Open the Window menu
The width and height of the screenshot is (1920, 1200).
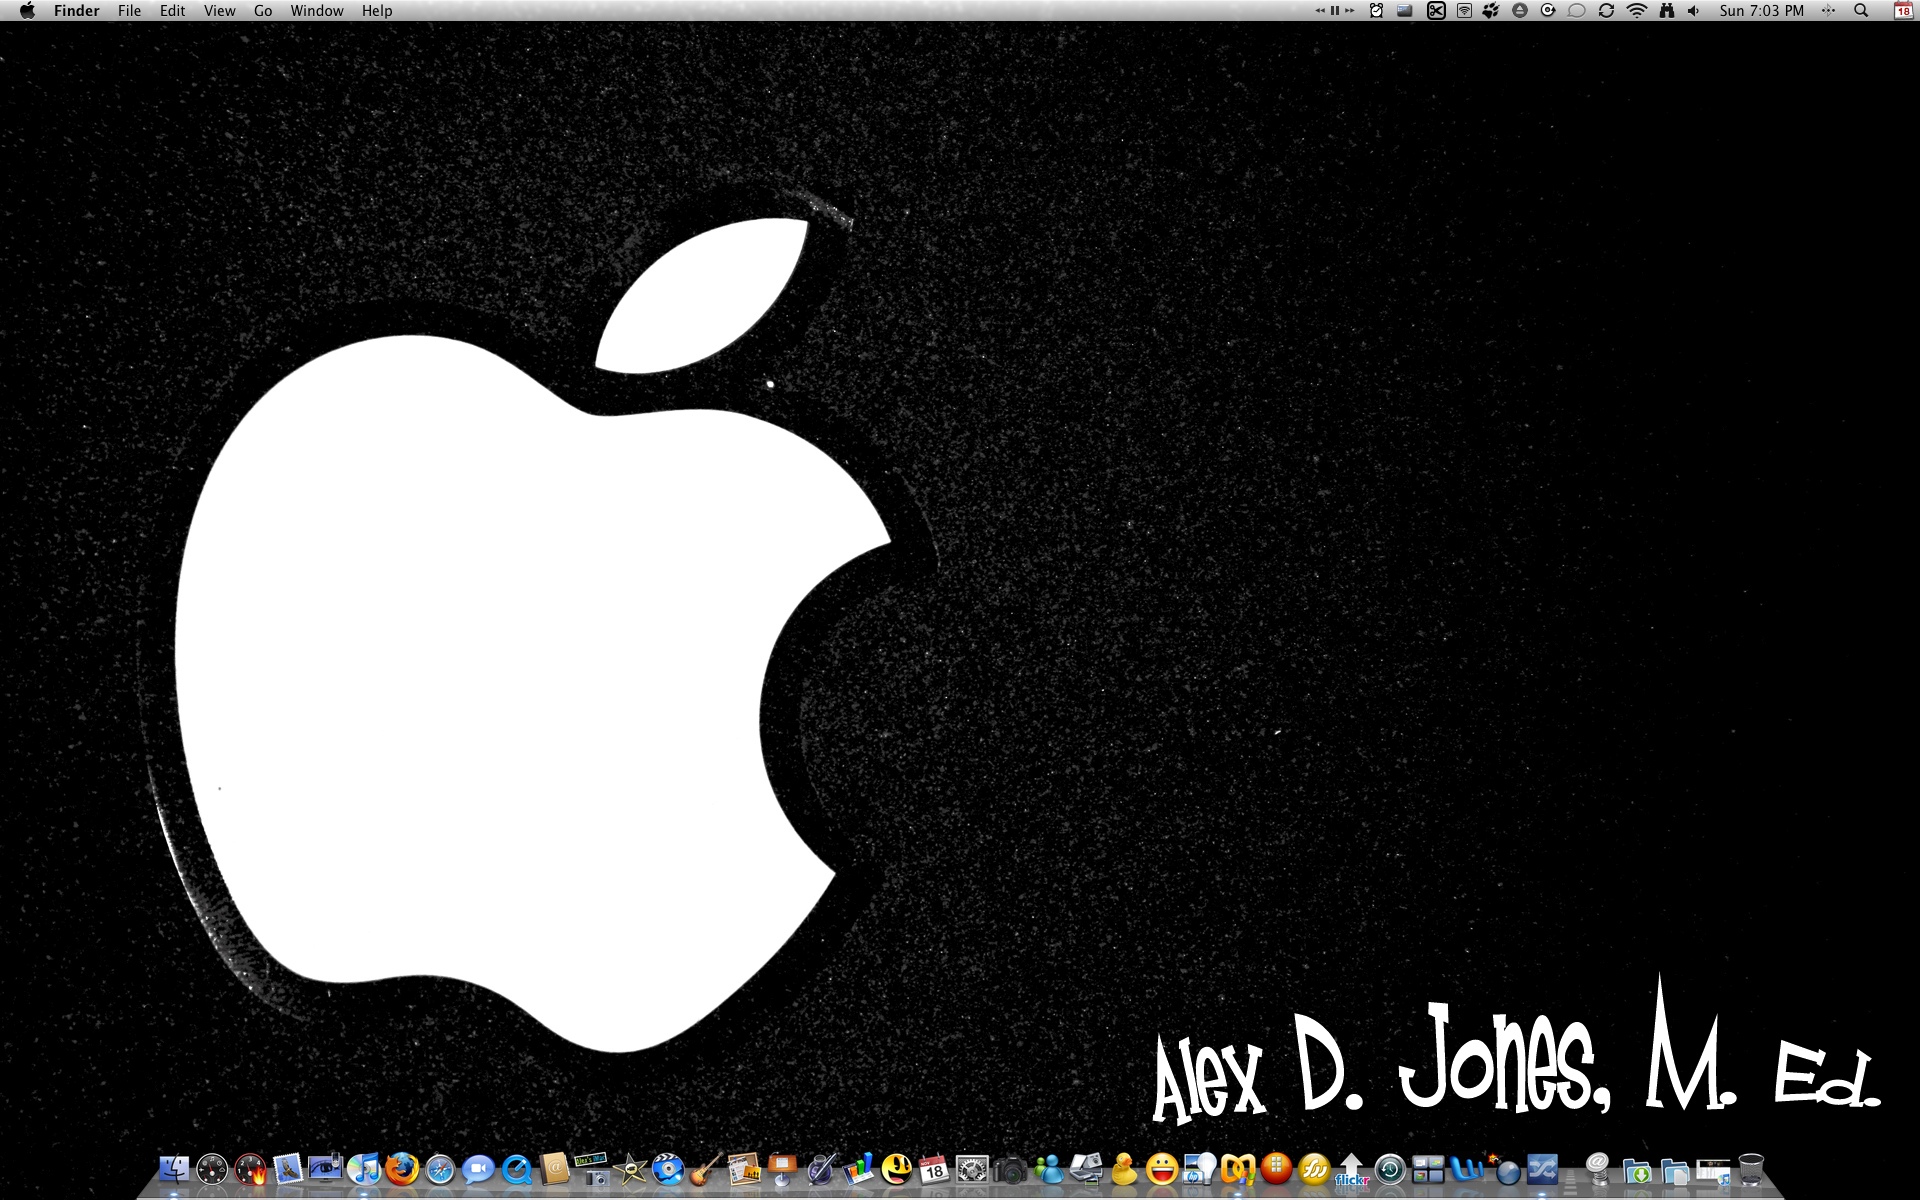pos(317,11)
